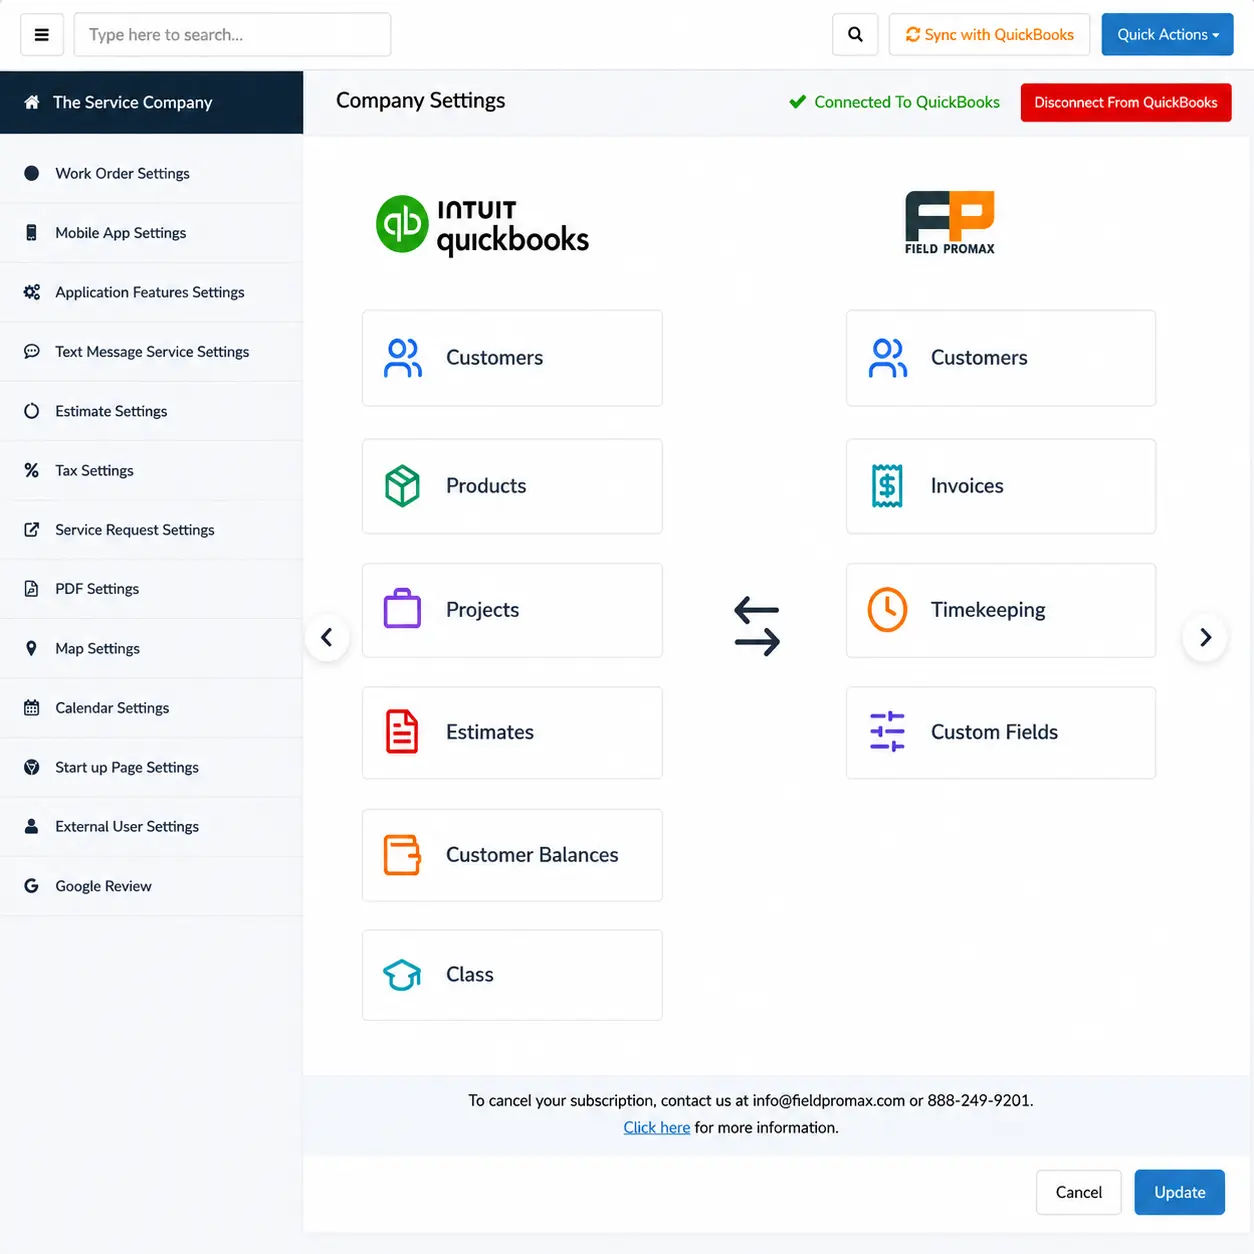Screen dimensions: 1254x1254
Task: Click the Connected To QuickBooks status text
Action: click(x=906, y=102)
